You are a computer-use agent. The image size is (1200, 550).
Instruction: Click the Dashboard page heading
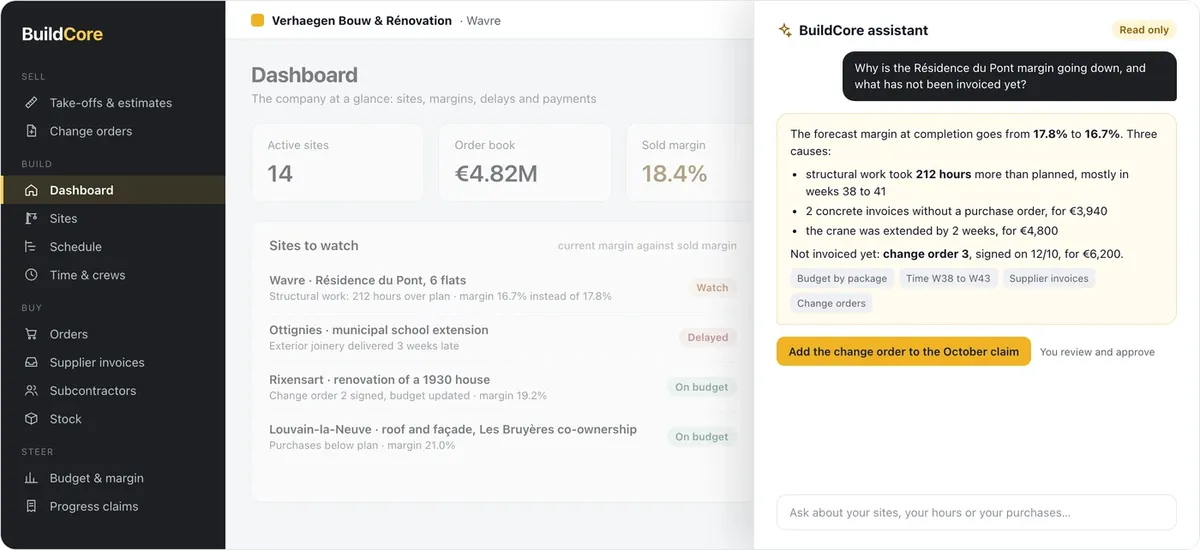304,75
